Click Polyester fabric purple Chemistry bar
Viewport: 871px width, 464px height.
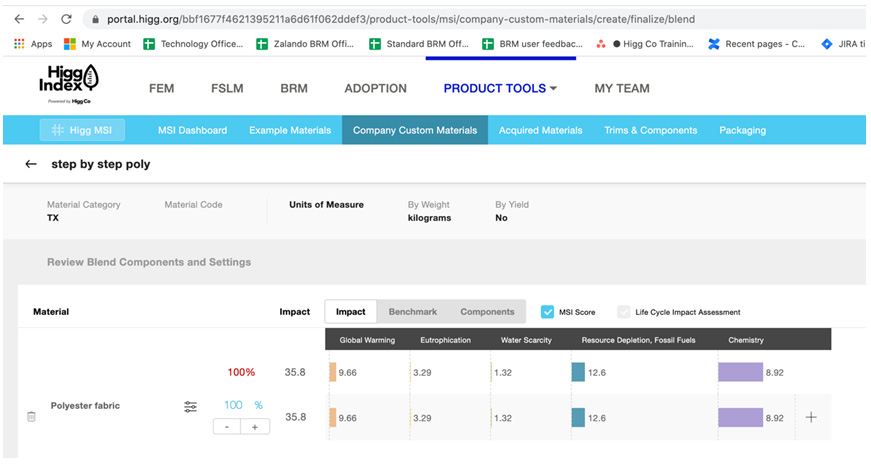point(740,417)
